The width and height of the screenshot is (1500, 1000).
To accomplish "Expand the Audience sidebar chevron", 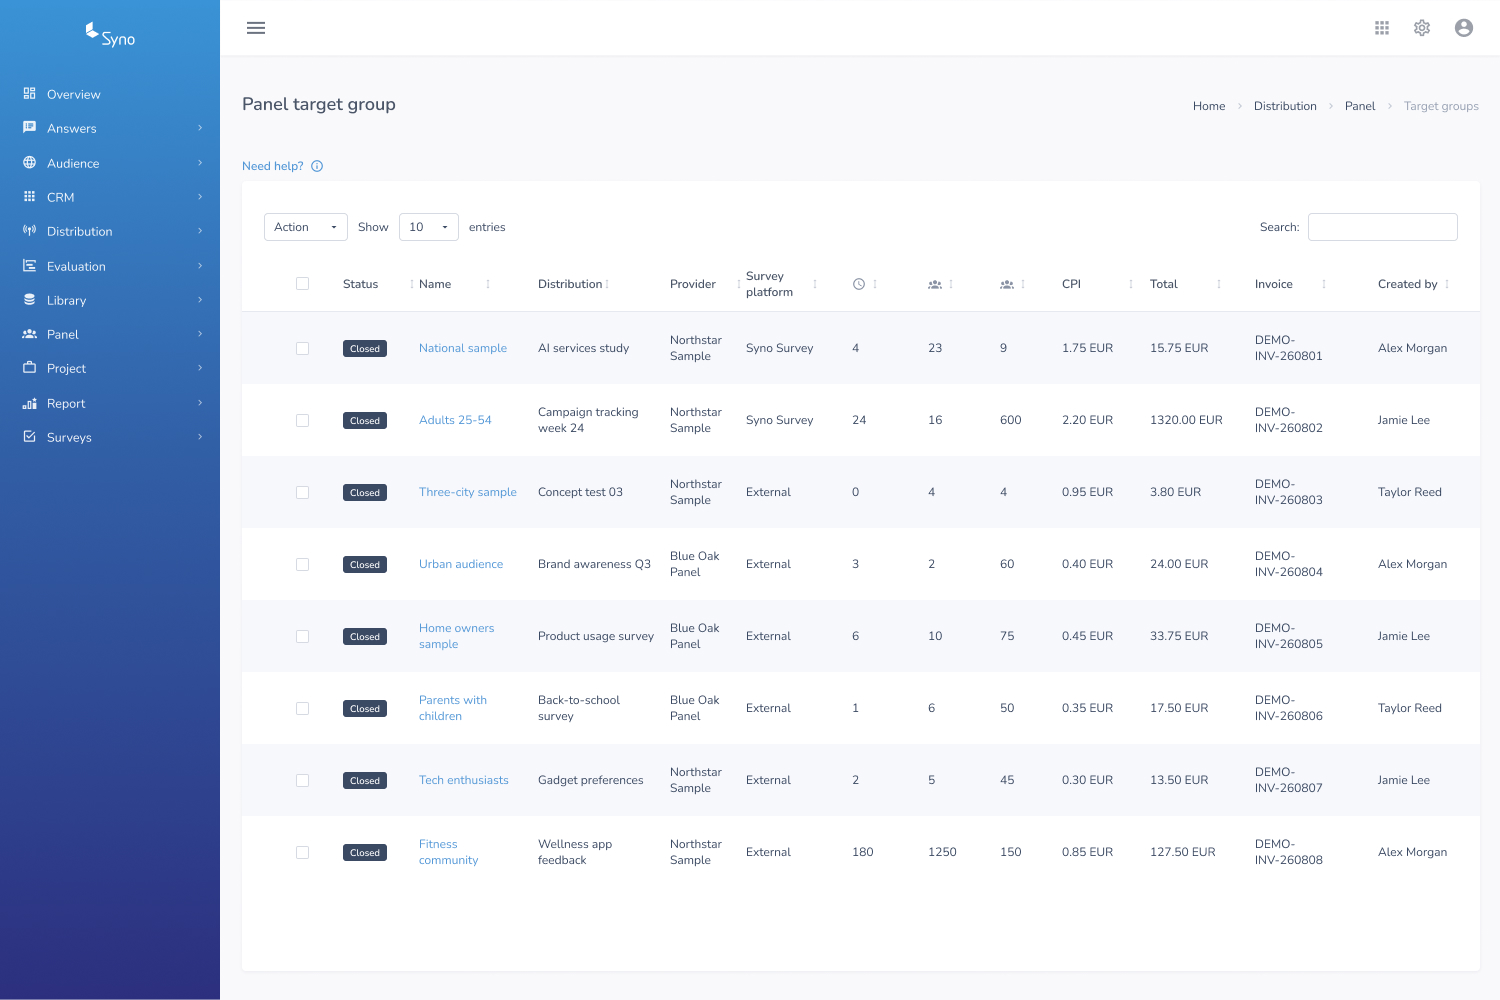I will point(200,163).
